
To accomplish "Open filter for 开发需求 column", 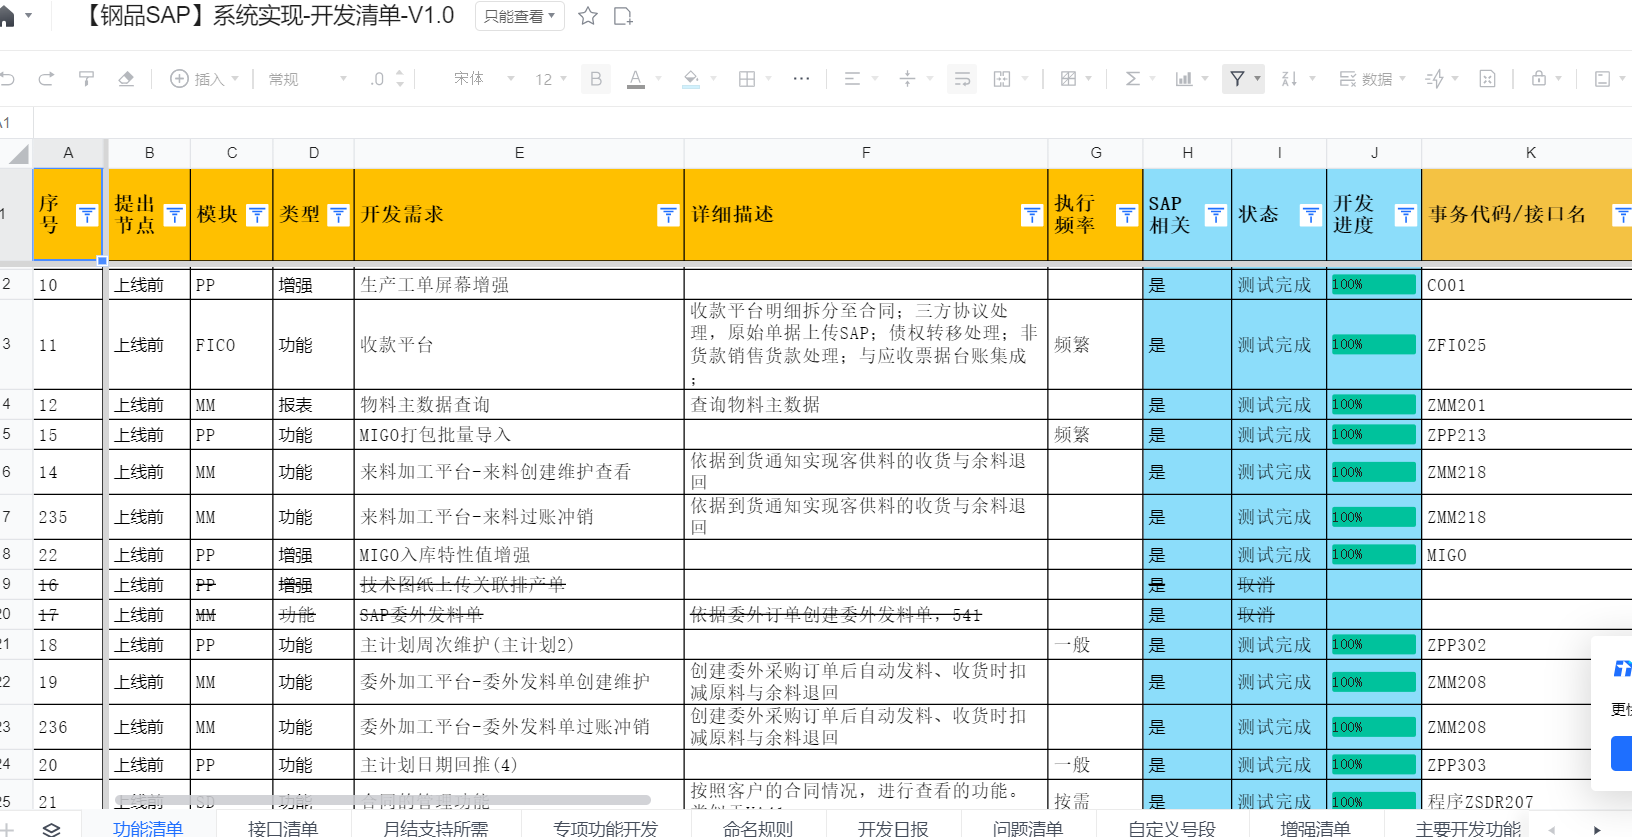I will (x=668, y=215).
